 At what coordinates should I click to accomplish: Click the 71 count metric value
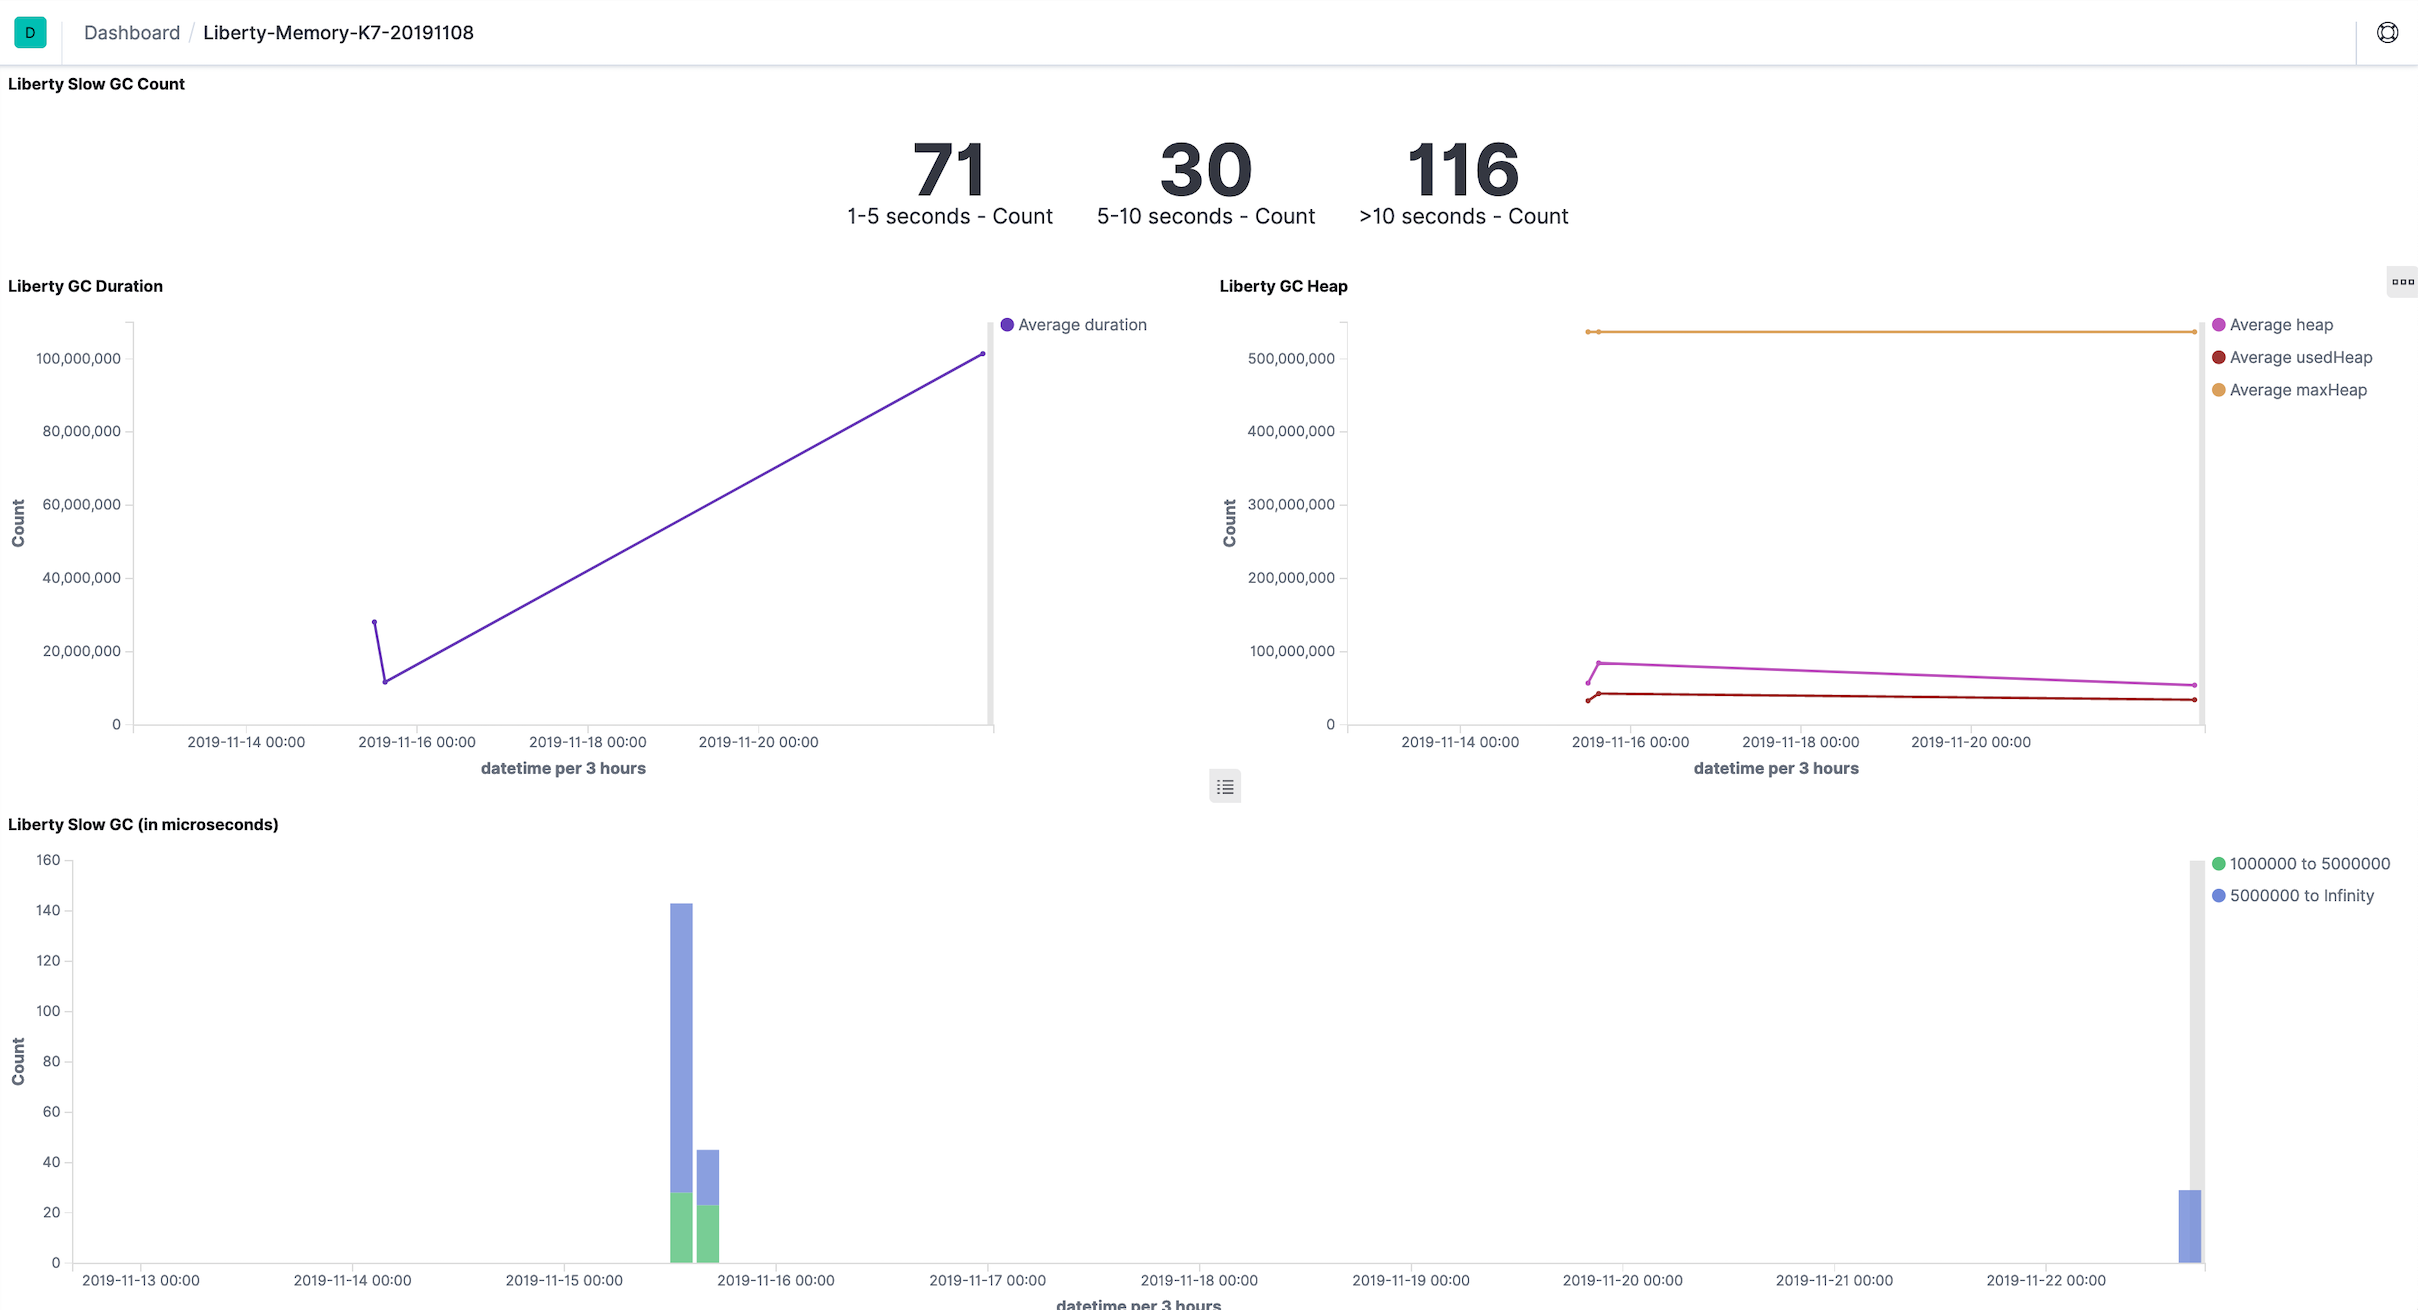949,170
